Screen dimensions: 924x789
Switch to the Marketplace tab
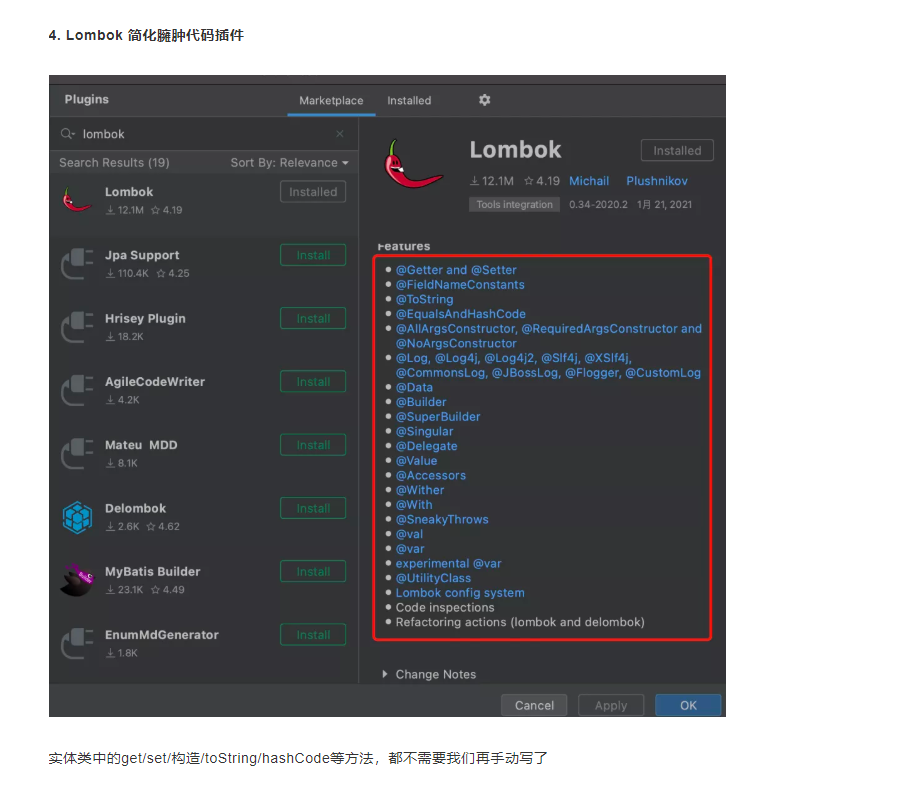pyautogui.click(x=331, y=101)
